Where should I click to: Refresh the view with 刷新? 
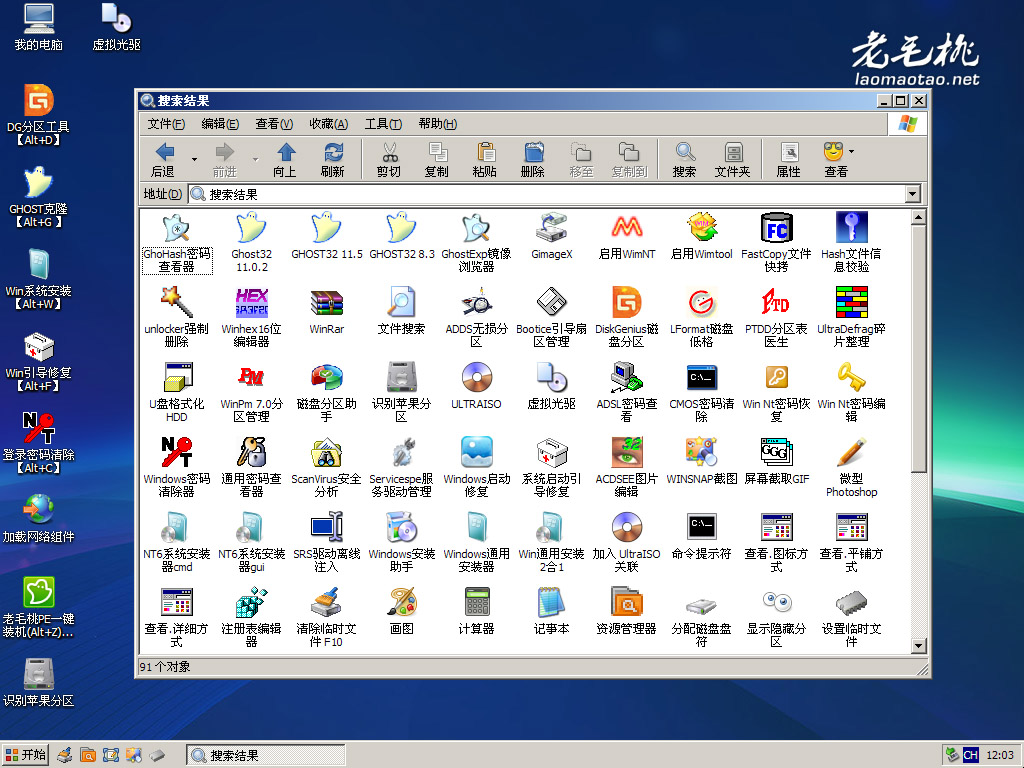333,160
